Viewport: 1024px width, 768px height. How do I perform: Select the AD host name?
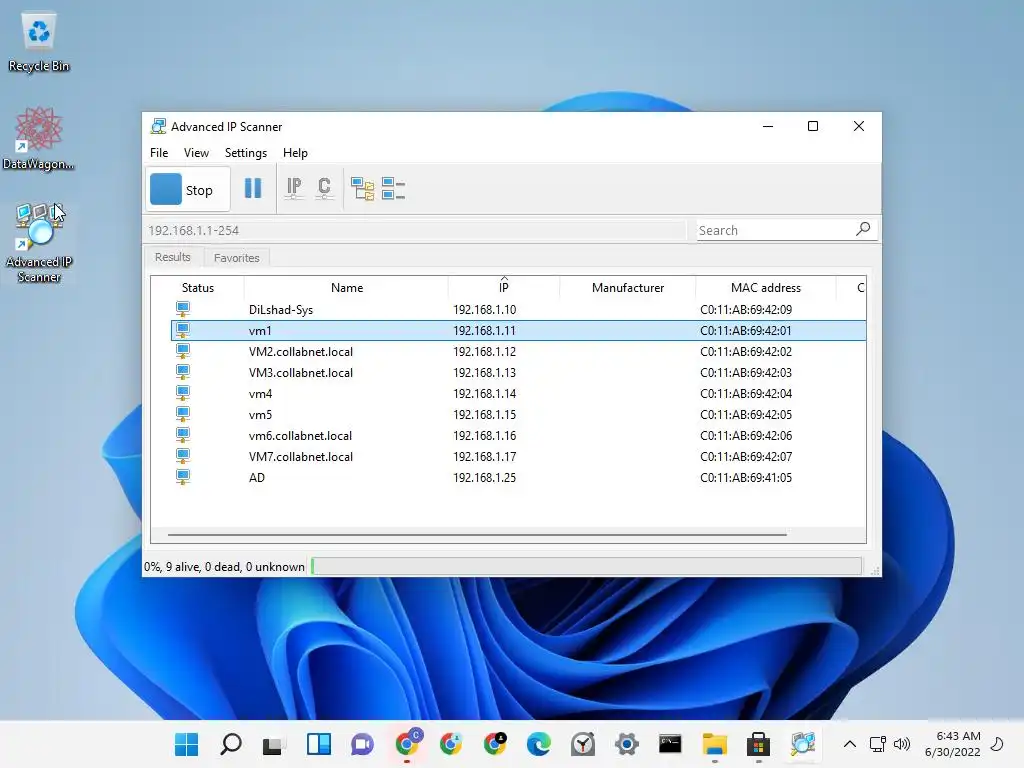(257, 477)
